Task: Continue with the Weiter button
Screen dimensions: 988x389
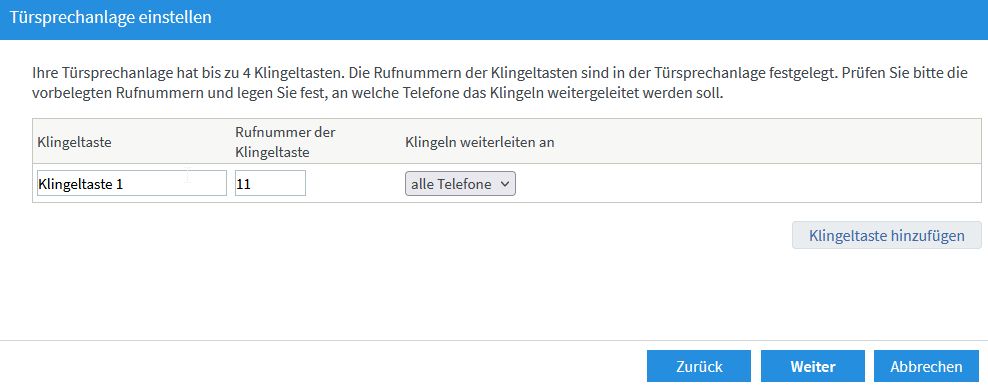Action: click(813, 366)
